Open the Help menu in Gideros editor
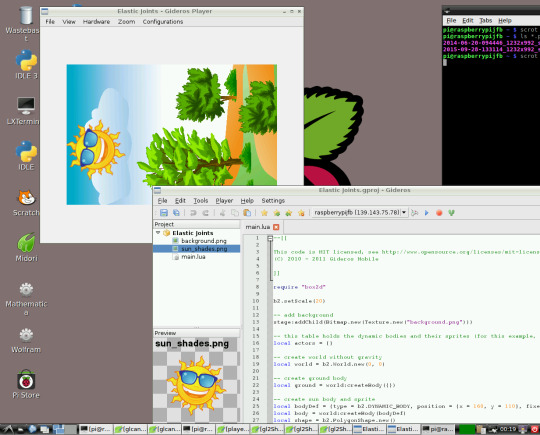The height and width of the screenshot is (435, 540). pos(247,200)
